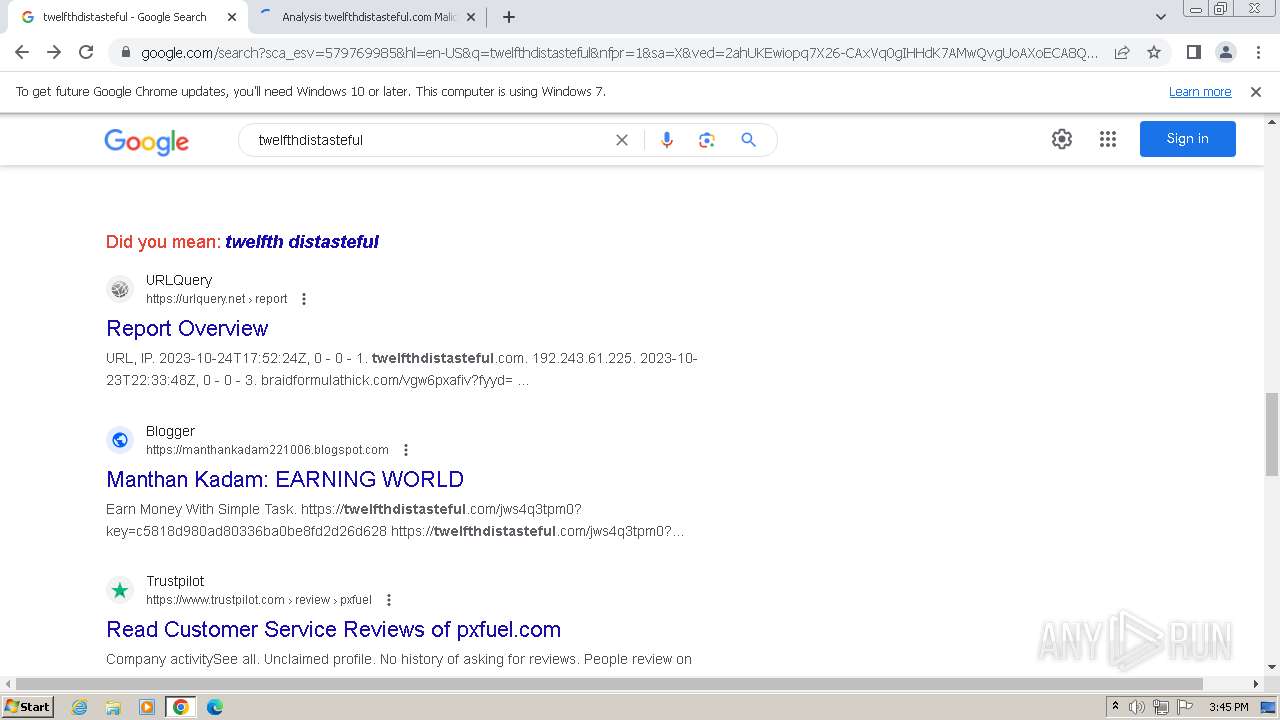This screenshot has width=1280, height=720.
Task: Focus the Google search input field
Action: point(430,140)
